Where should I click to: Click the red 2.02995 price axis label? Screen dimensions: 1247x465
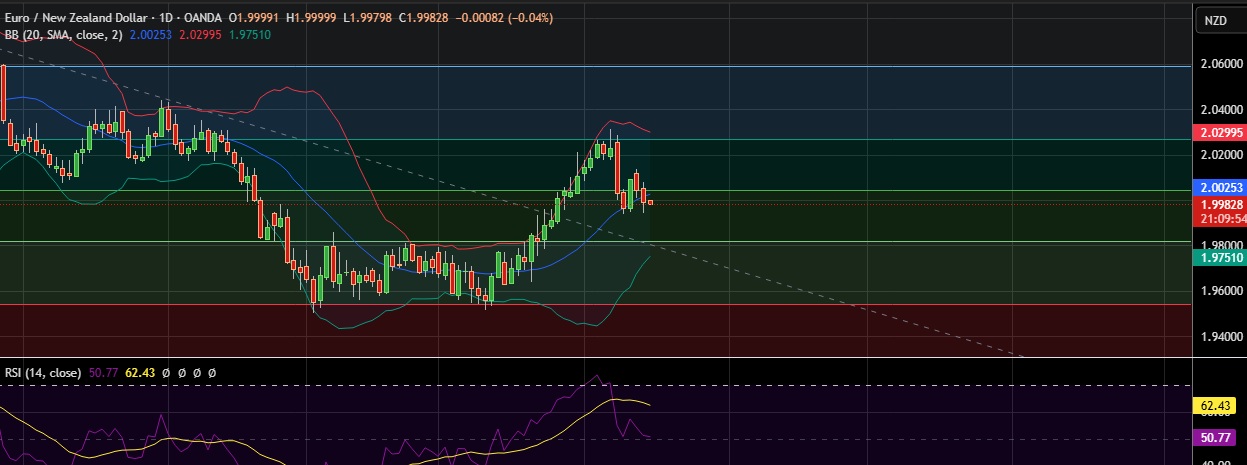[1220, 133]
